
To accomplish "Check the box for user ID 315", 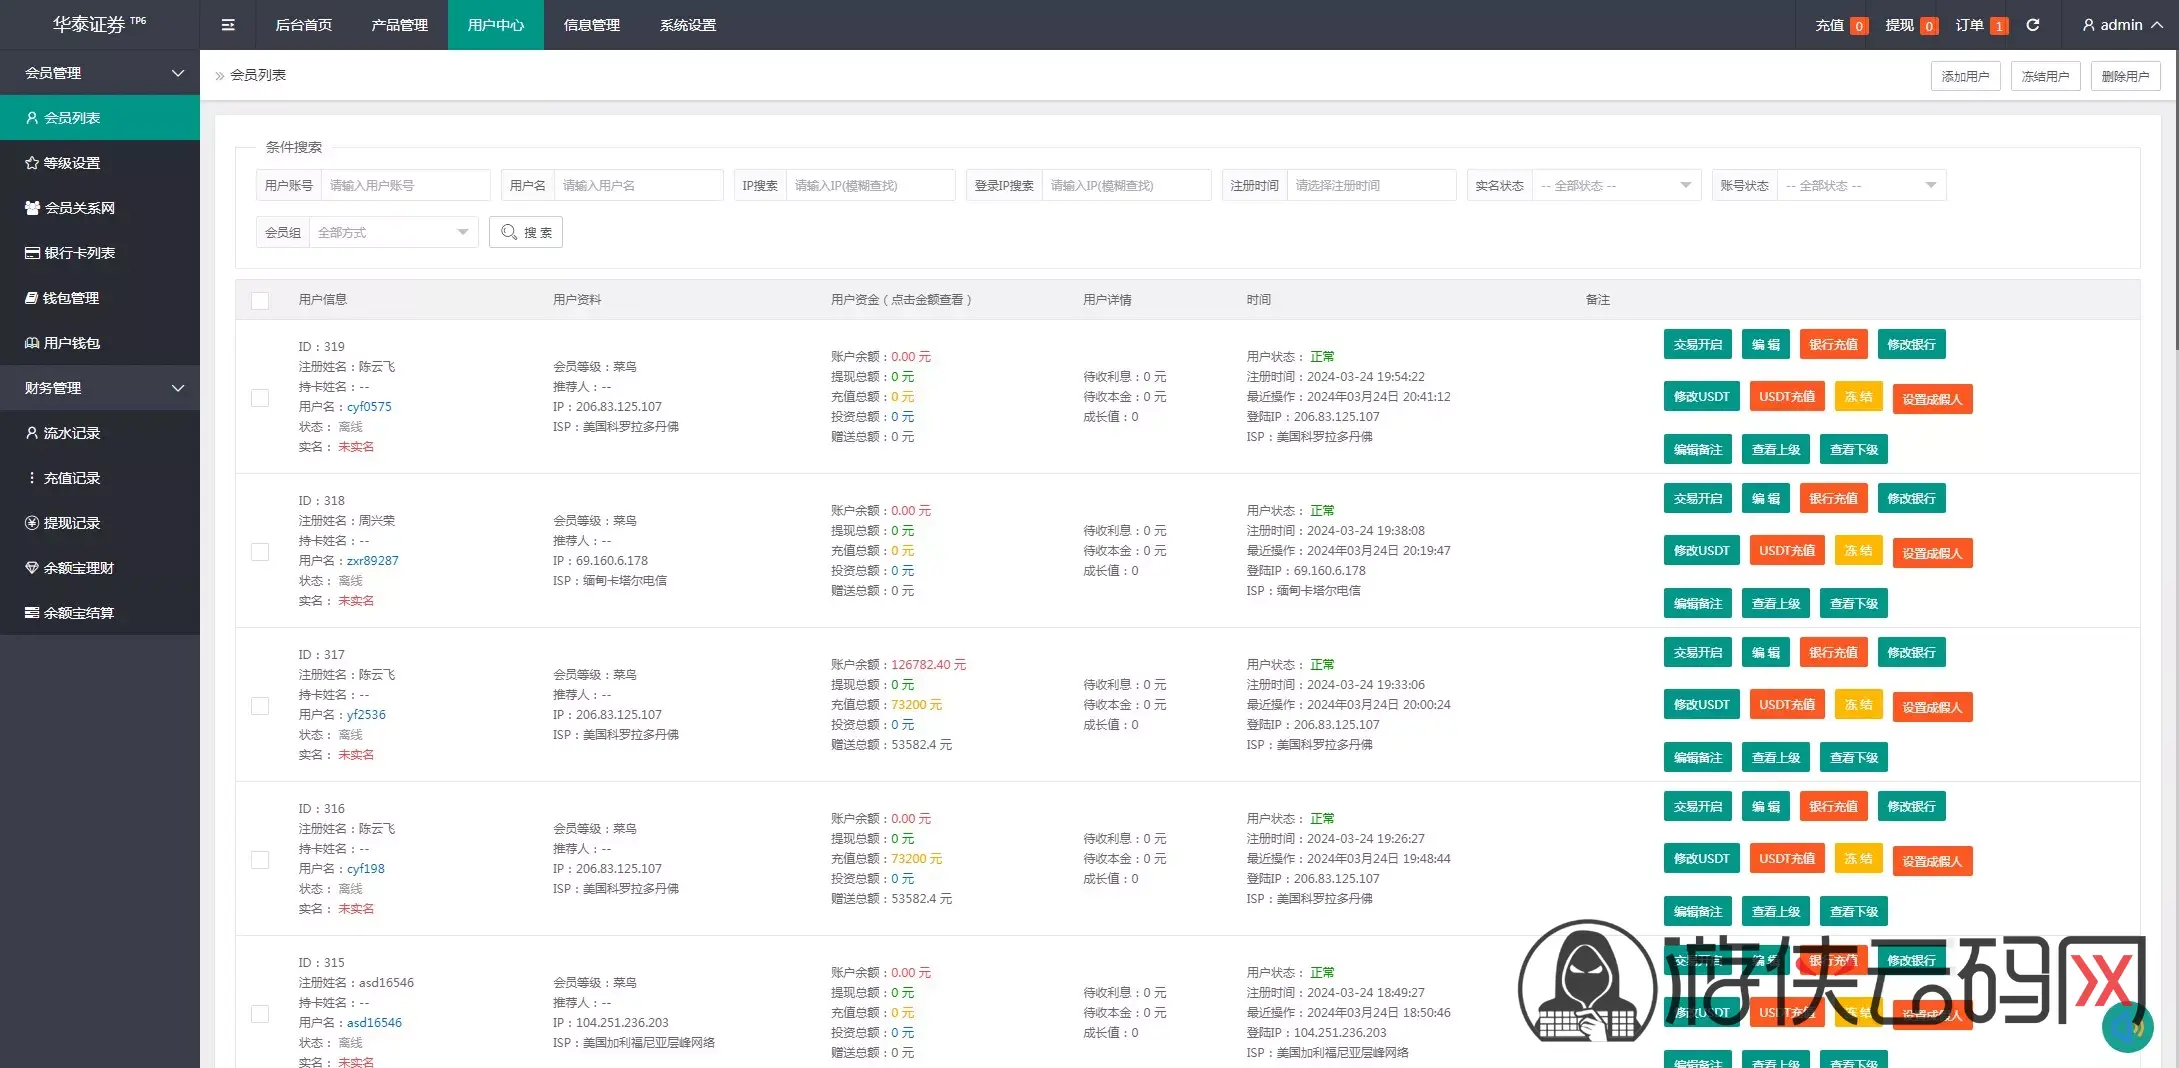I will click(260, 1014).
